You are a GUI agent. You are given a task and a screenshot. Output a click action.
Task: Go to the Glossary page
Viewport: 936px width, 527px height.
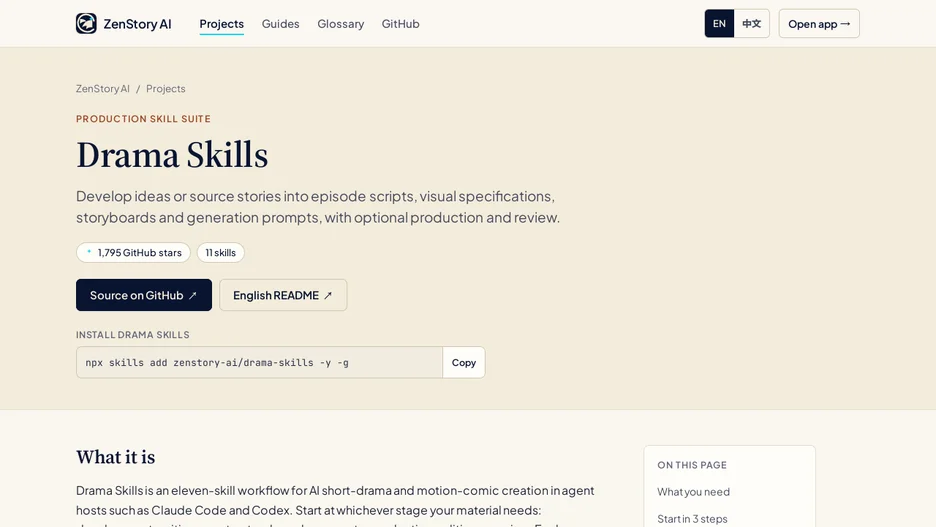(340, 24)
